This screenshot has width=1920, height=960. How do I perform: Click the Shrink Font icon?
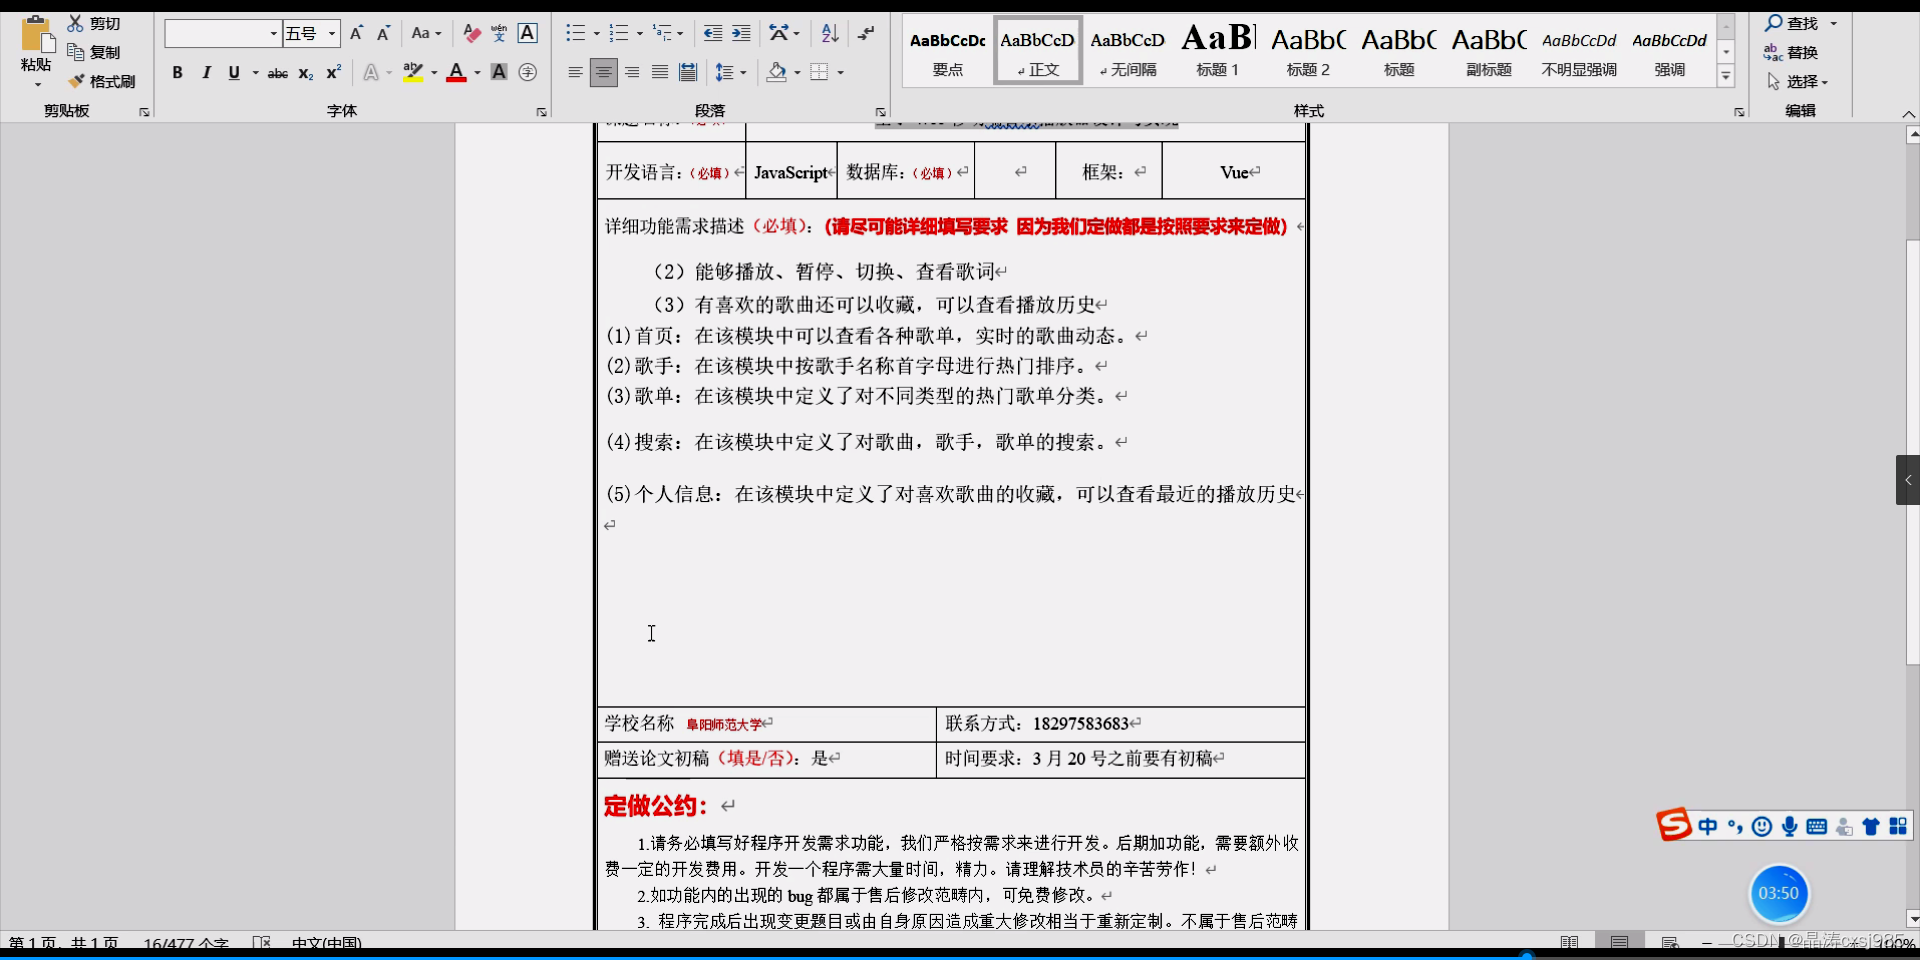[383, 34]
